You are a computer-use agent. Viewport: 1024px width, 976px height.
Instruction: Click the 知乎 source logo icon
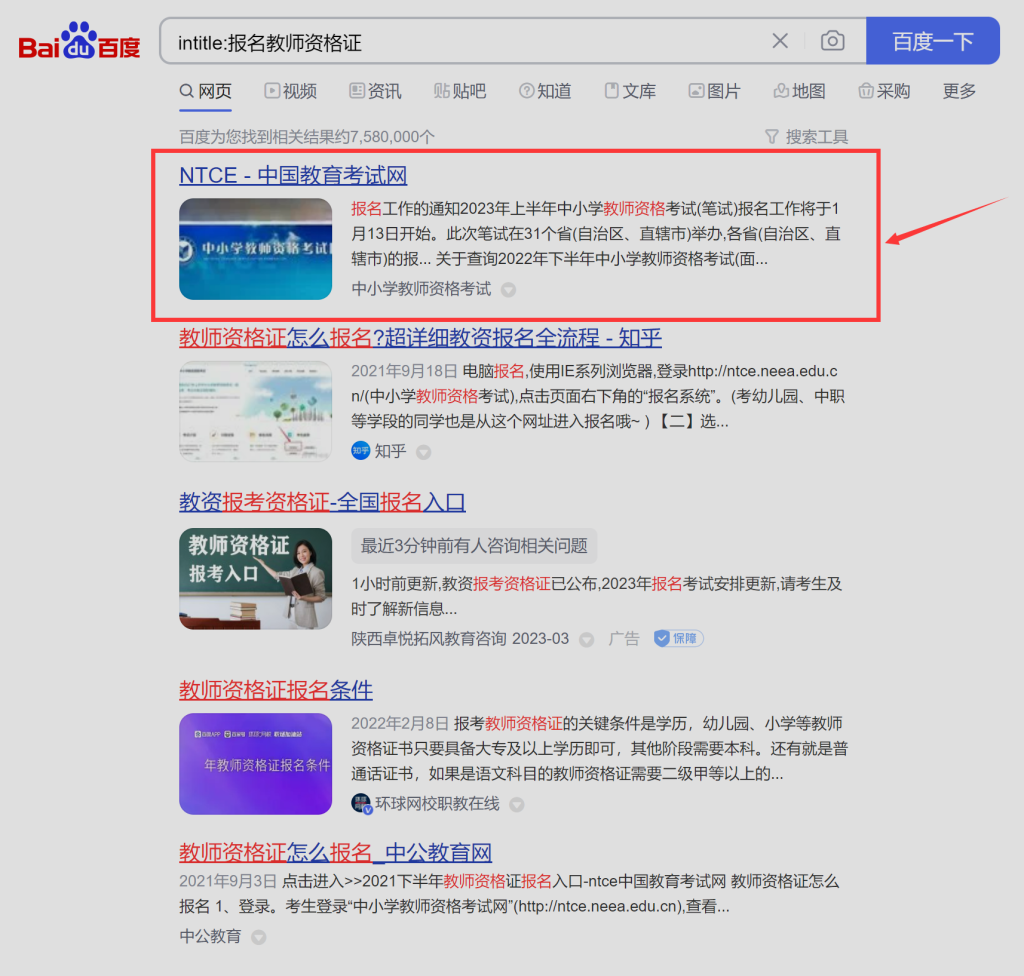[x=360, y=451]
